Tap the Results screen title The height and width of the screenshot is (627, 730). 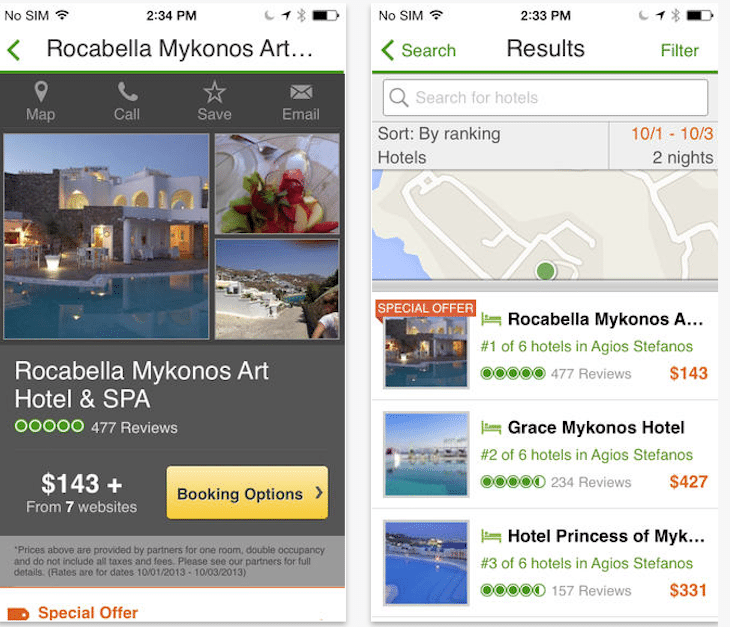click(545, 48)
